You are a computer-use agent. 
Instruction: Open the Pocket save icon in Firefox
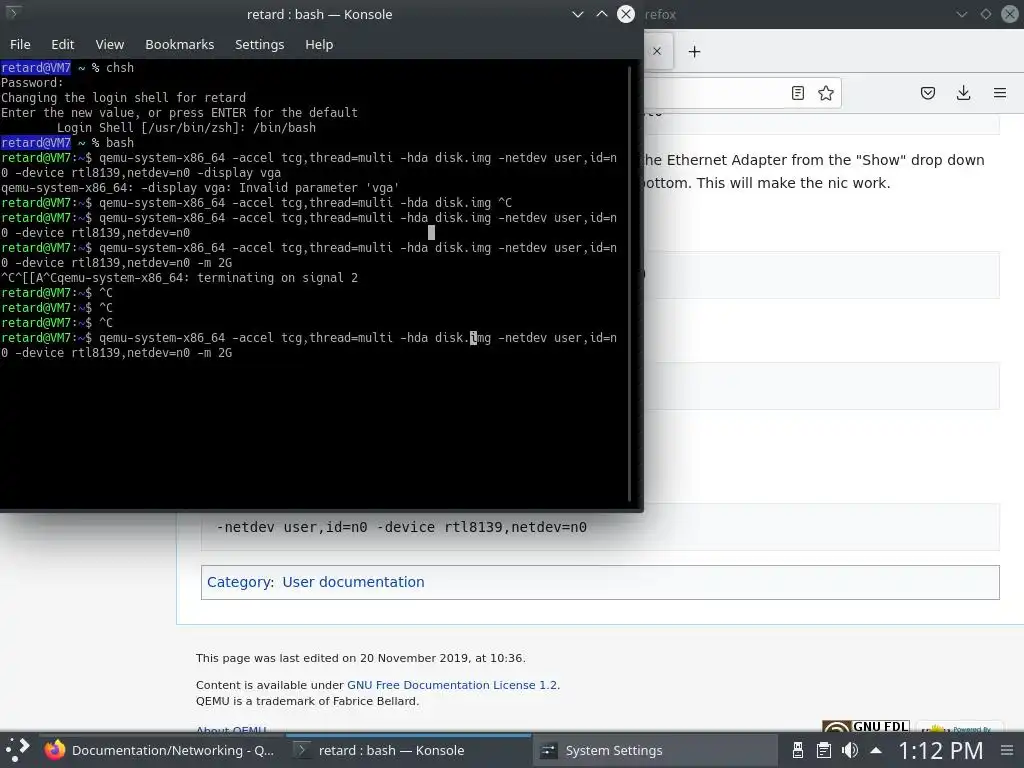click(x=927, y=93)
